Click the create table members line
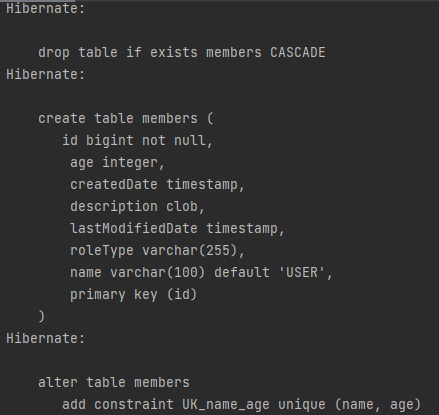 tap(126, 118)
